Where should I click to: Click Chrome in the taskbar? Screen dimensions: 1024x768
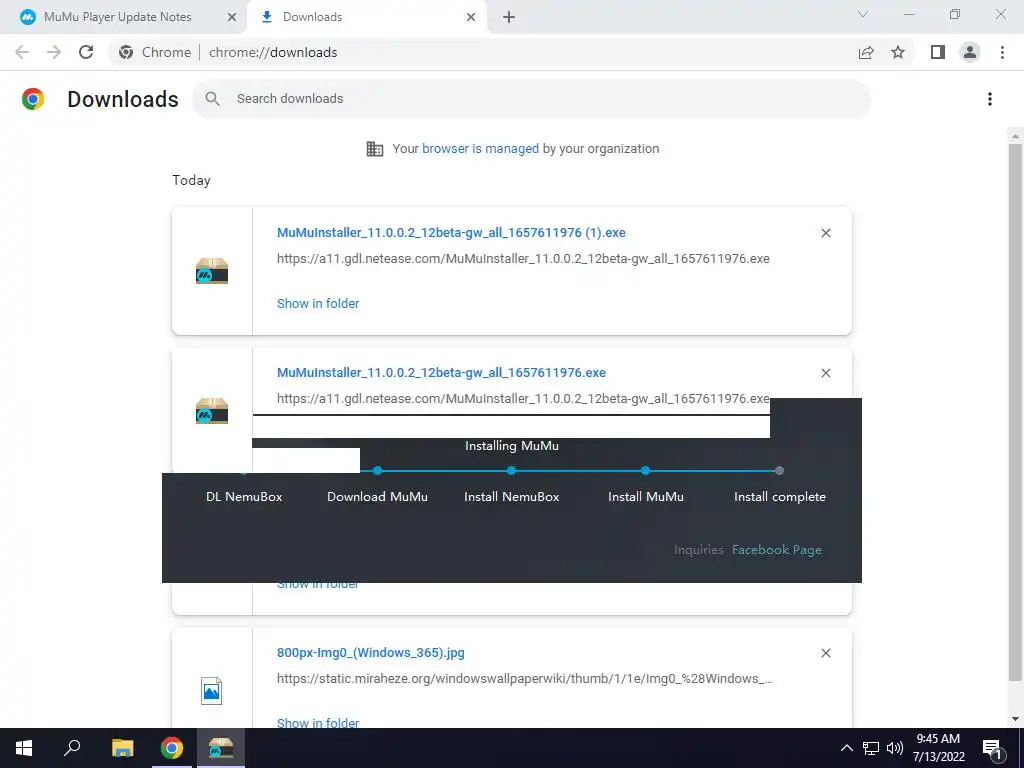point(172,748)
